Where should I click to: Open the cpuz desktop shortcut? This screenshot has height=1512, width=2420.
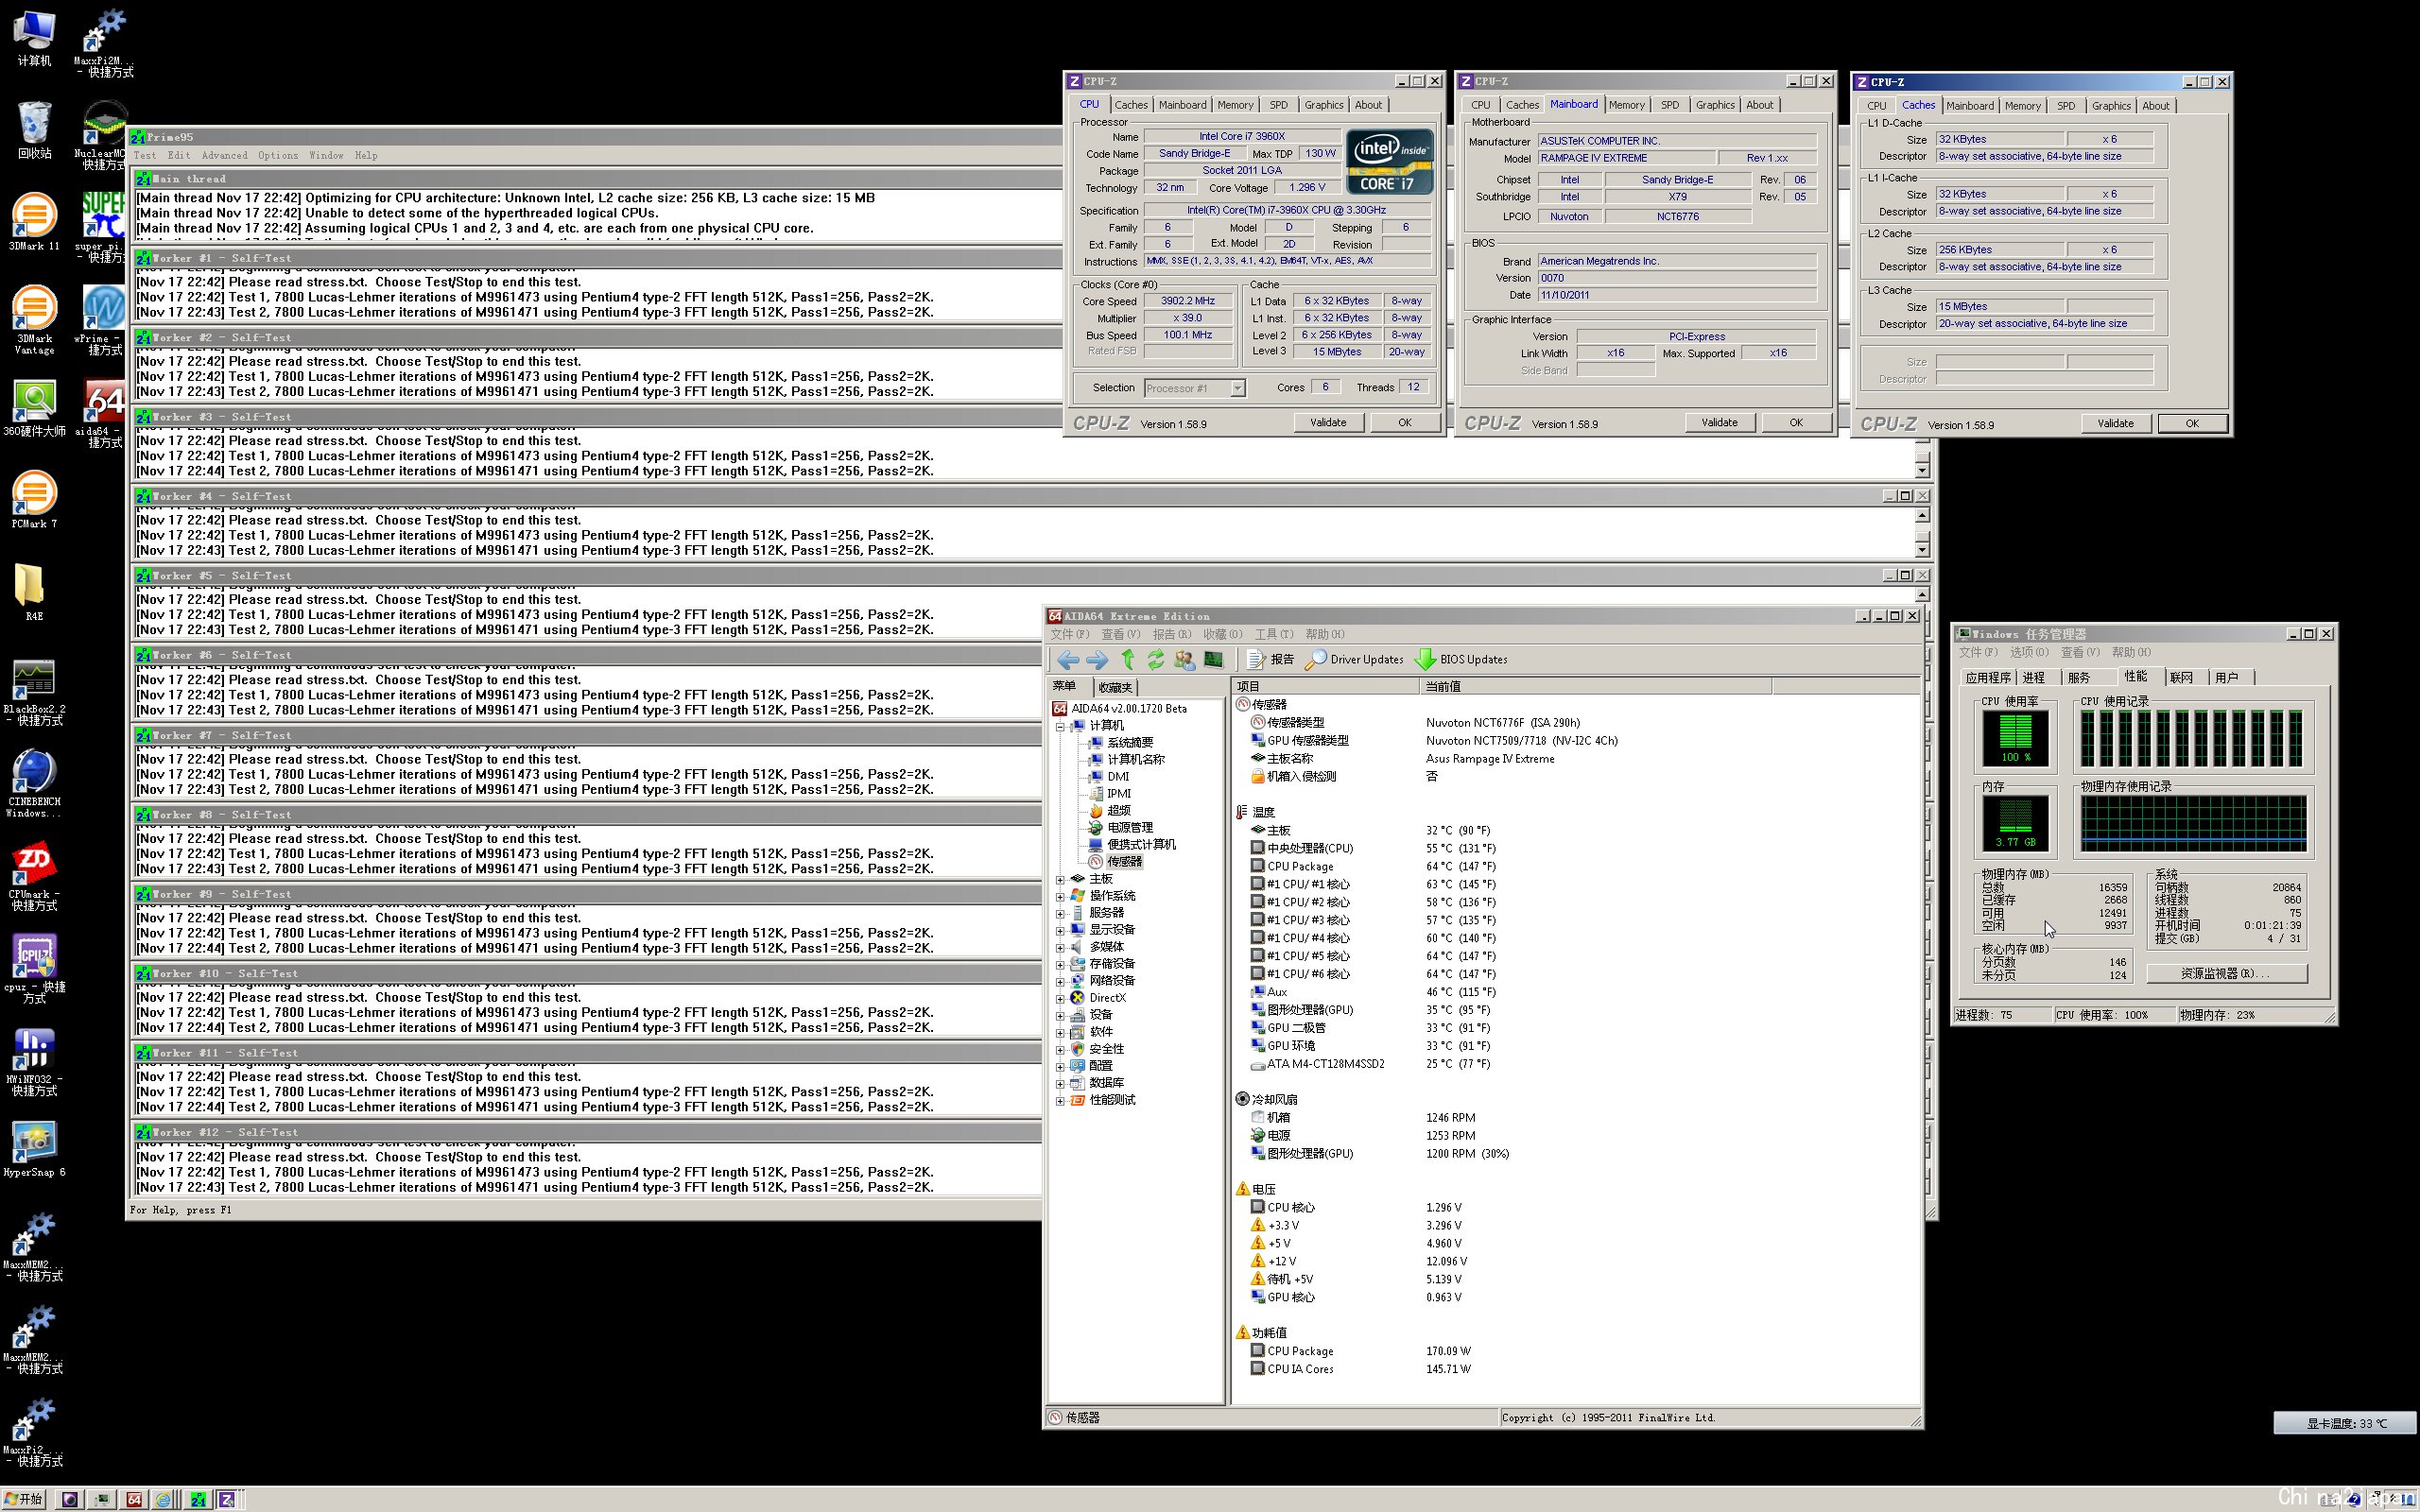coord(34,969)
